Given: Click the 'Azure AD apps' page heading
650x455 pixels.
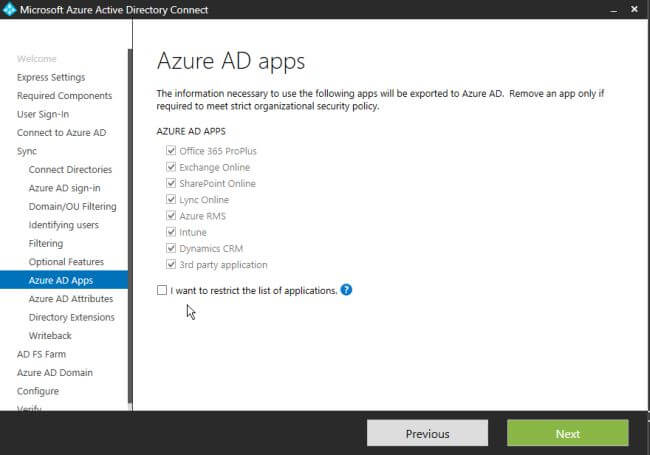Looking at the screenshot, I should 231,62.
